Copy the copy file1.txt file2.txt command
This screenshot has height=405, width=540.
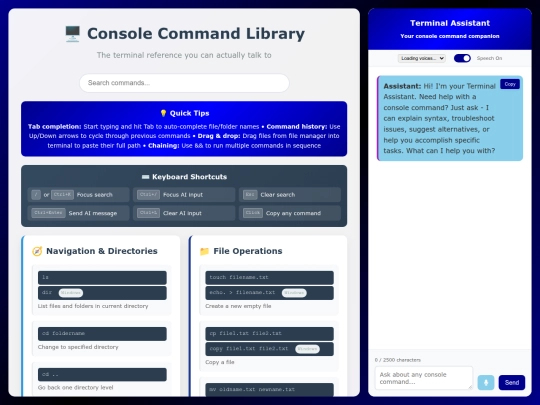coord(269,349)
